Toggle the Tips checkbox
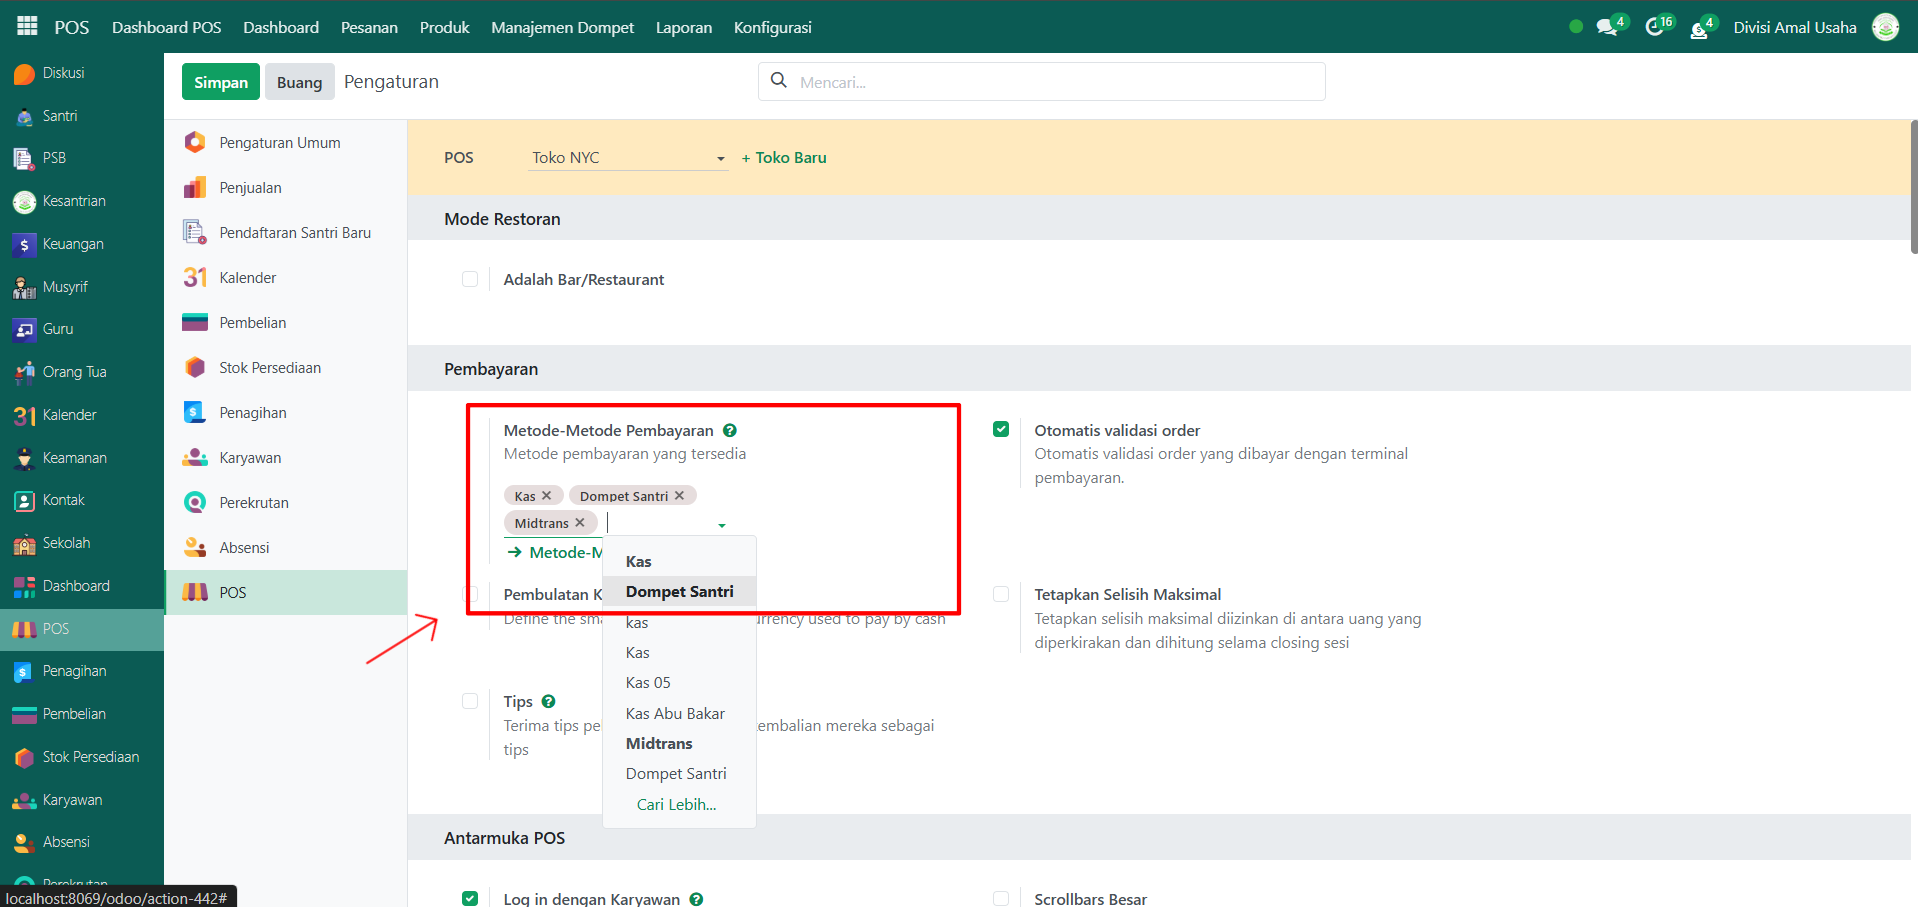The width and height of the screenshot is (1918, 907). coord(470,702)
